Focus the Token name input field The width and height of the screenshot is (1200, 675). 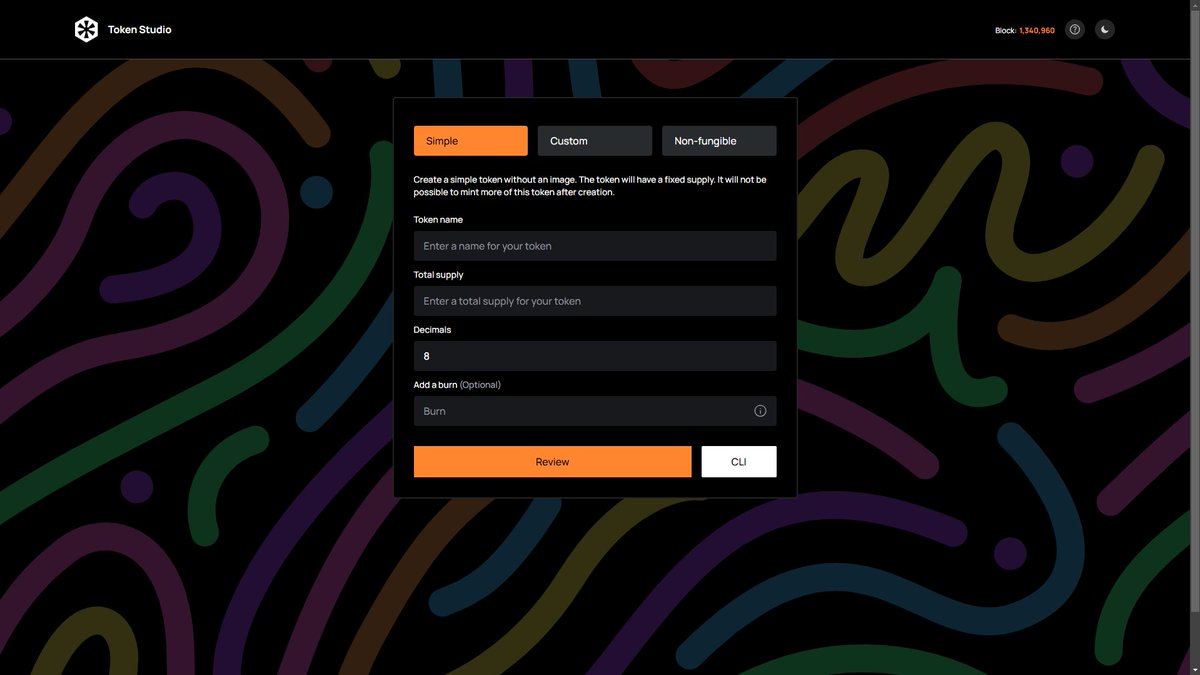(x=595, y=246)
